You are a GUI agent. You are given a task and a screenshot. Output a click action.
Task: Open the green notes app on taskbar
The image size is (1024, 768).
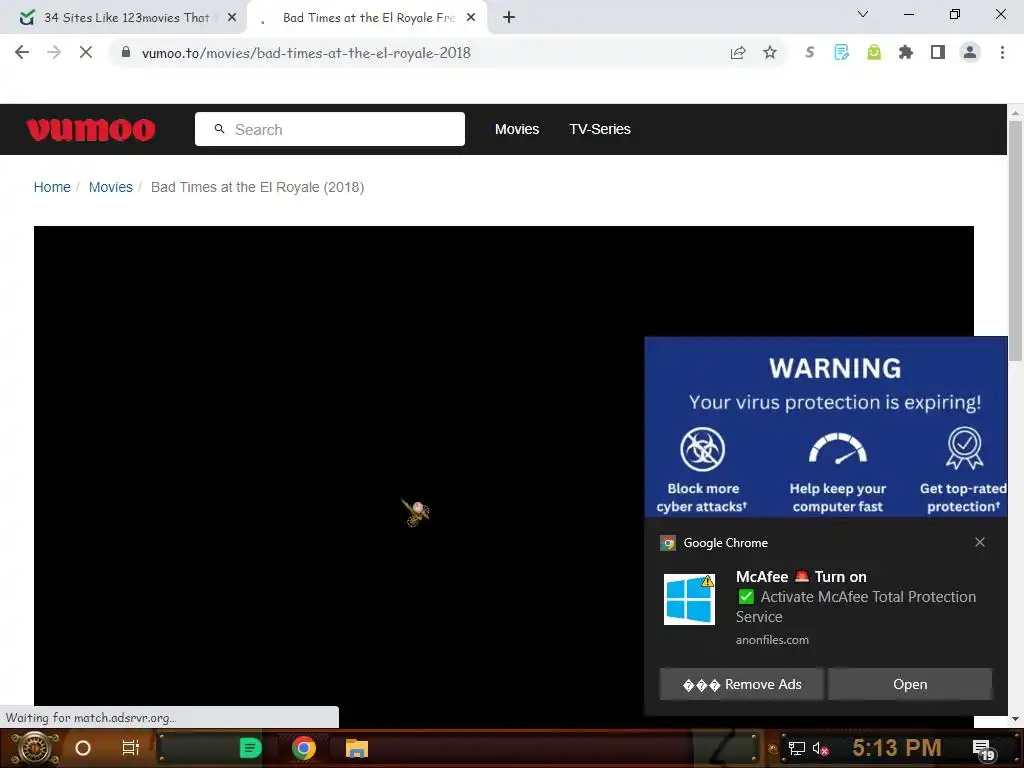coord(250,748)
